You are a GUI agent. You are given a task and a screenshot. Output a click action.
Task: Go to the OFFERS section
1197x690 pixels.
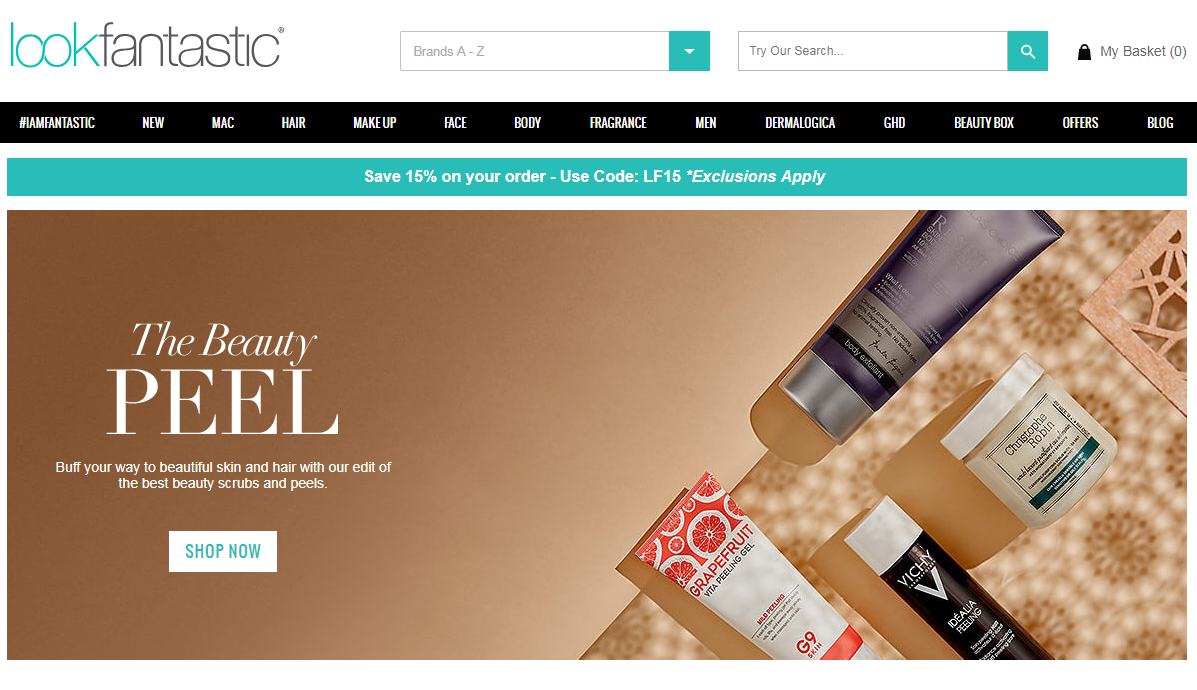point(1080,123)
